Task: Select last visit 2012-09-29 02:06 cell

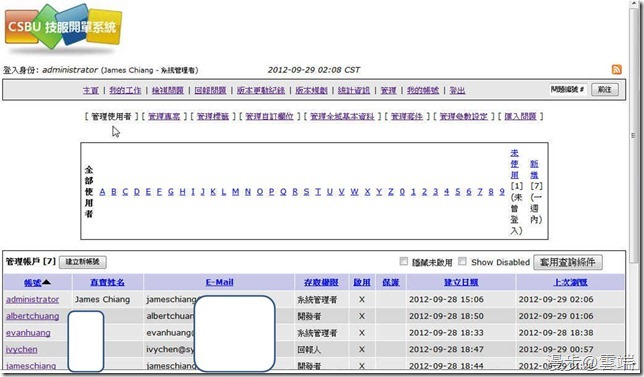Action: [556, 299]
